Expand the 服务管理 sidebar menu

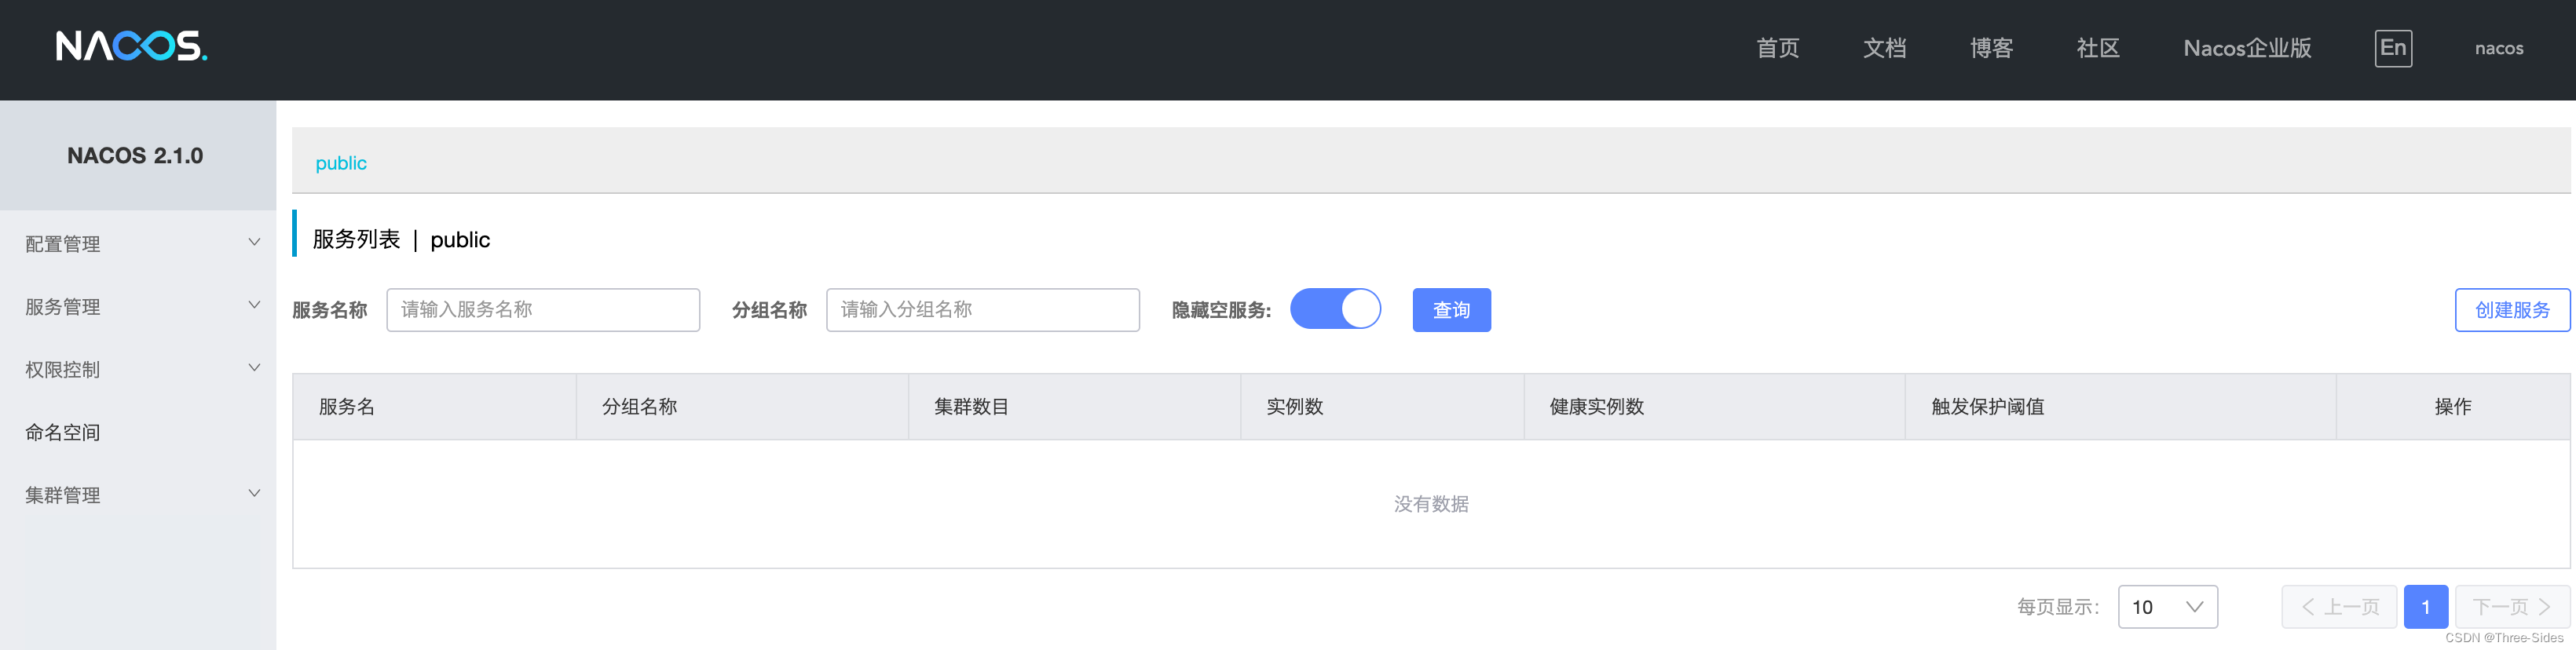point(138,306)
